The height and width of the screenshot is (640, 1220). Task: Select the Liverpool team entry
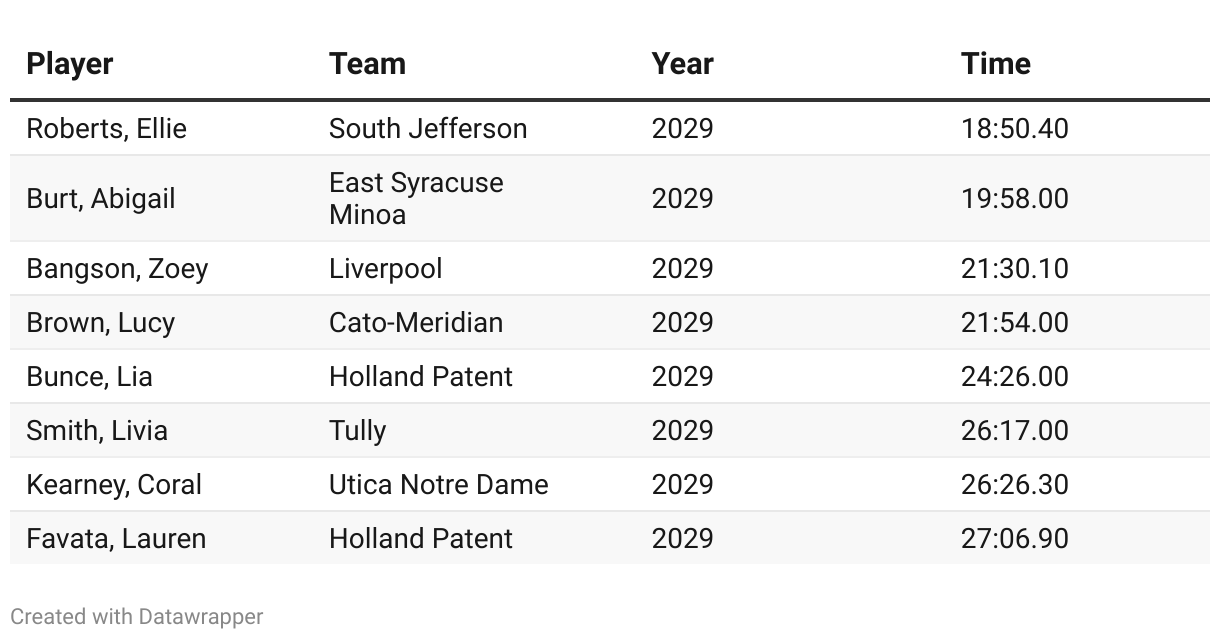[385, 269]
